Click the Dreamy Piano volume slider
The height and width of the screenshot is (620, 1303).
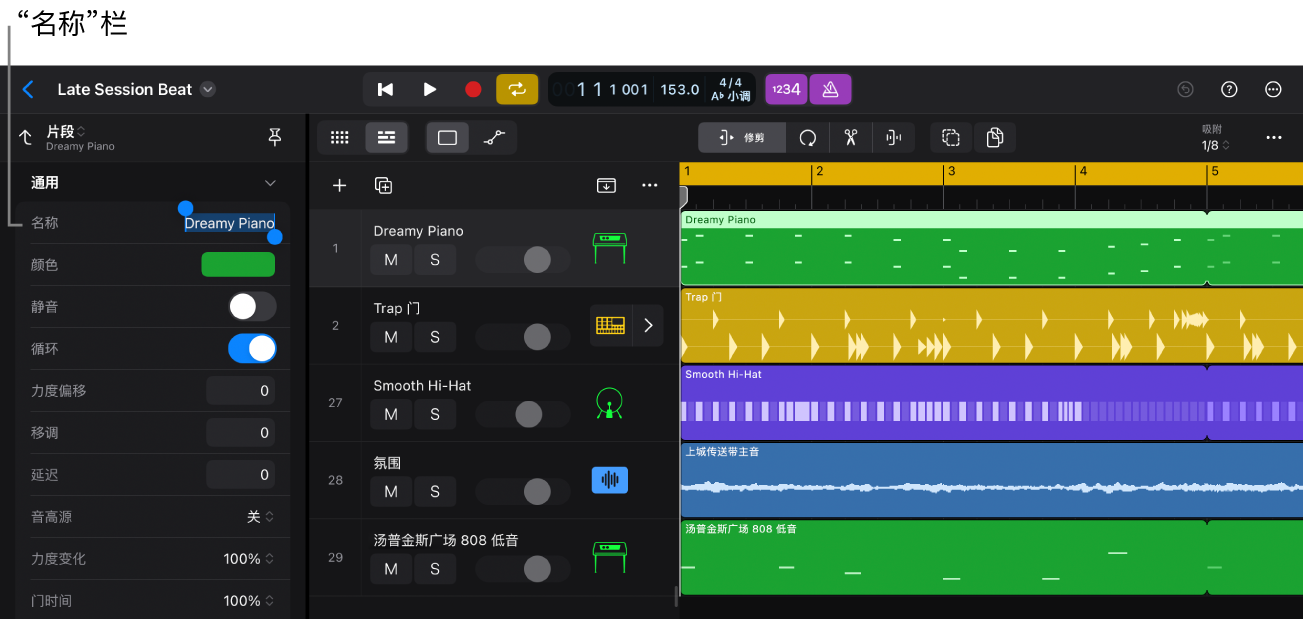(x=523, y=260)
